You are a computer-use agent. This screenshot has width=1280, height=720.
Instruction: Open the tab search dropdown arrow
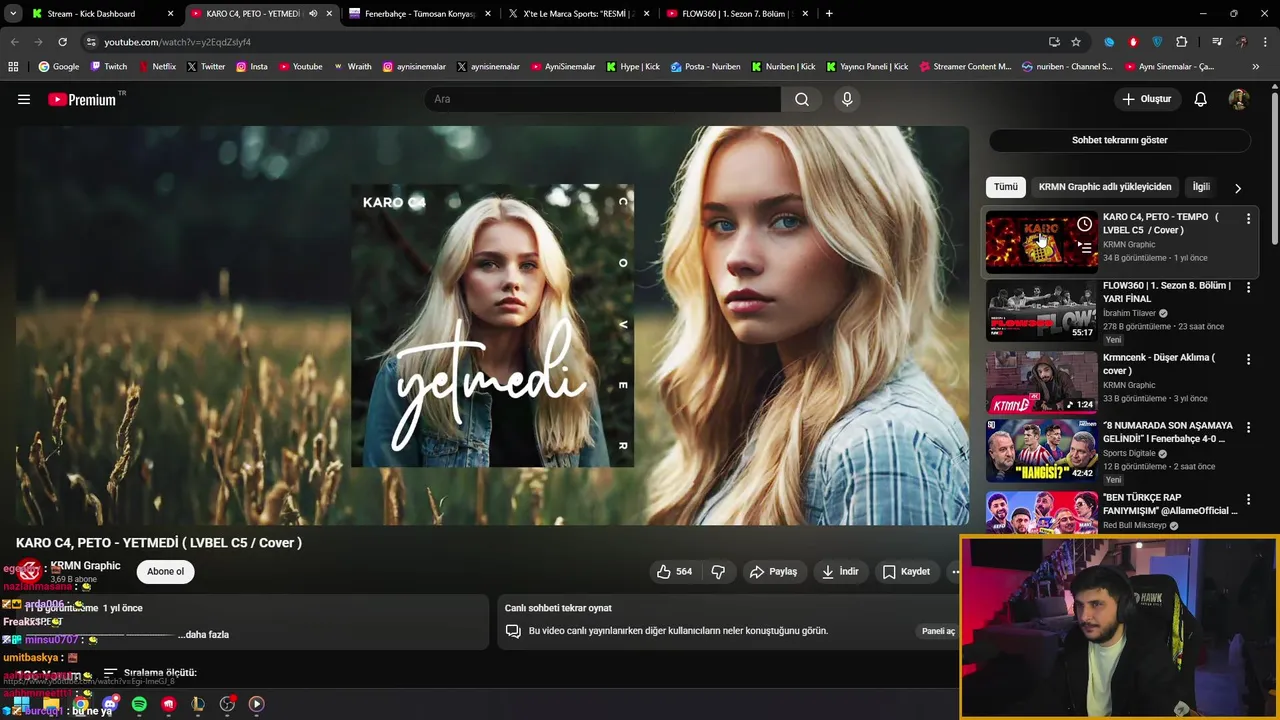coord(13,14)
